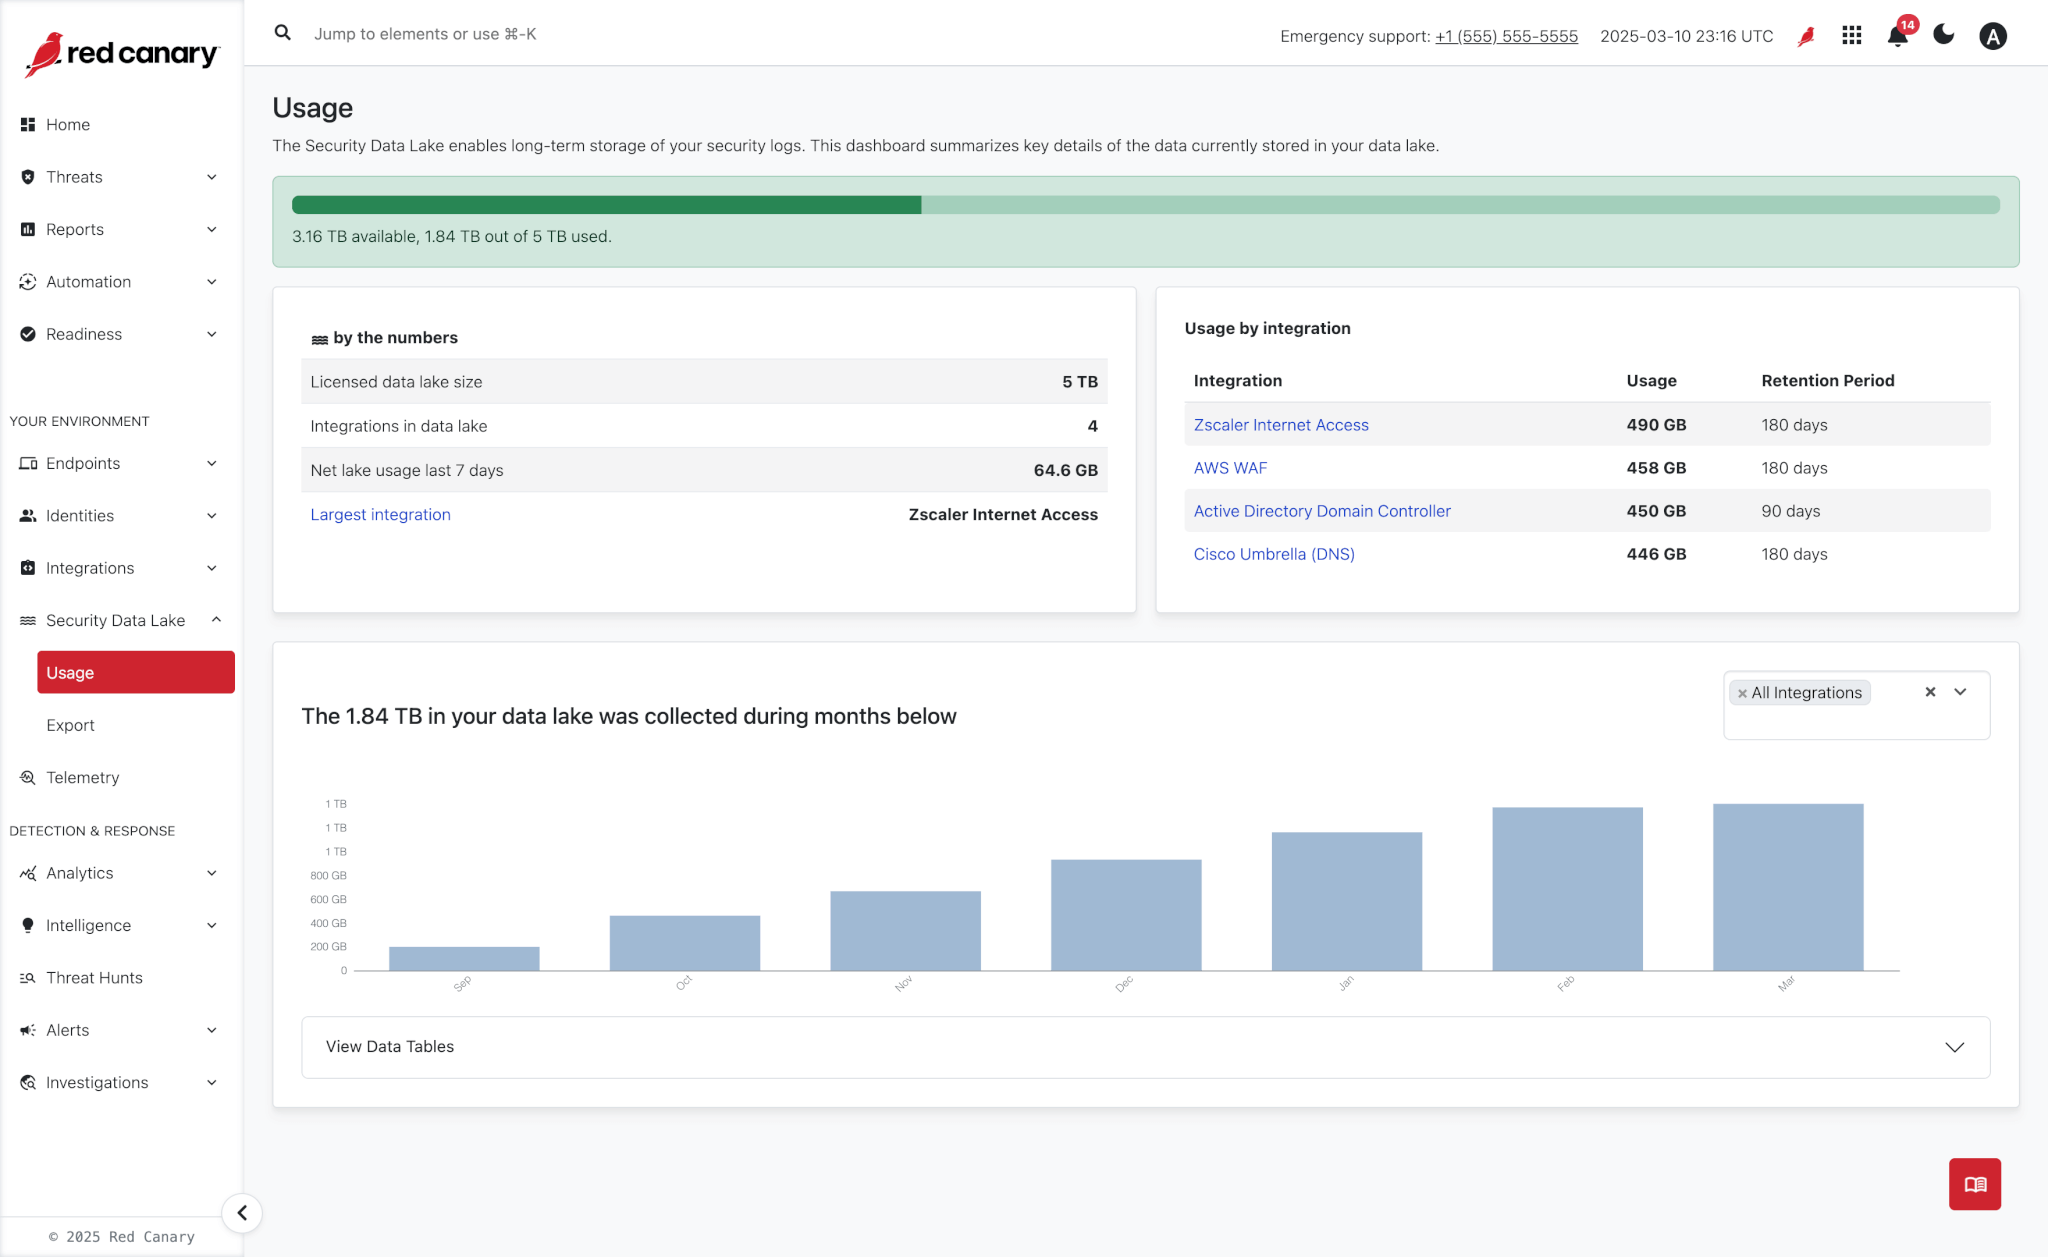Screen dimensions: 2048x1257
Task: Open the Cisco Umbrella (DNS) link
Action: pos(1274,554)
